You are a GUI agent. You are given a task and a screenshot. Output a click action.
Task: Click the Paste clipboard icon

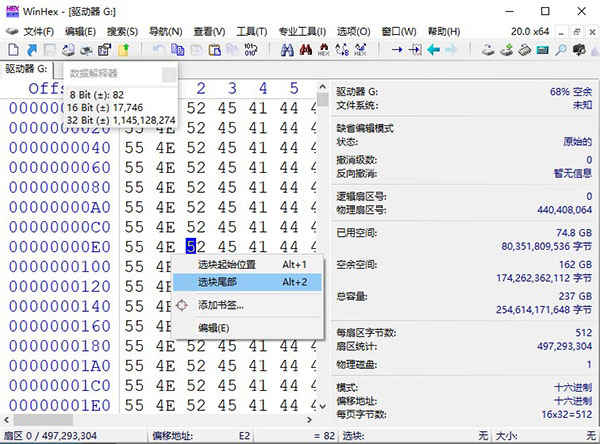click(215, 50)
